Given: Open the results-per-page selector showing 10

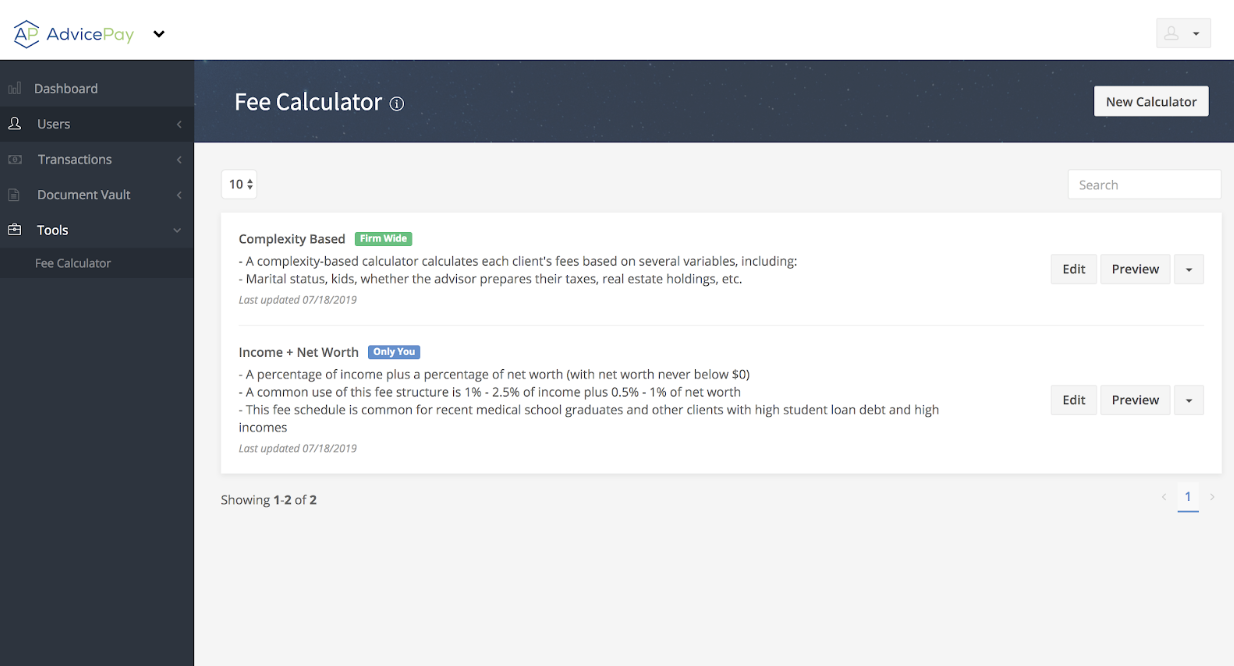Looking at the screenshot, I should 239,184.
